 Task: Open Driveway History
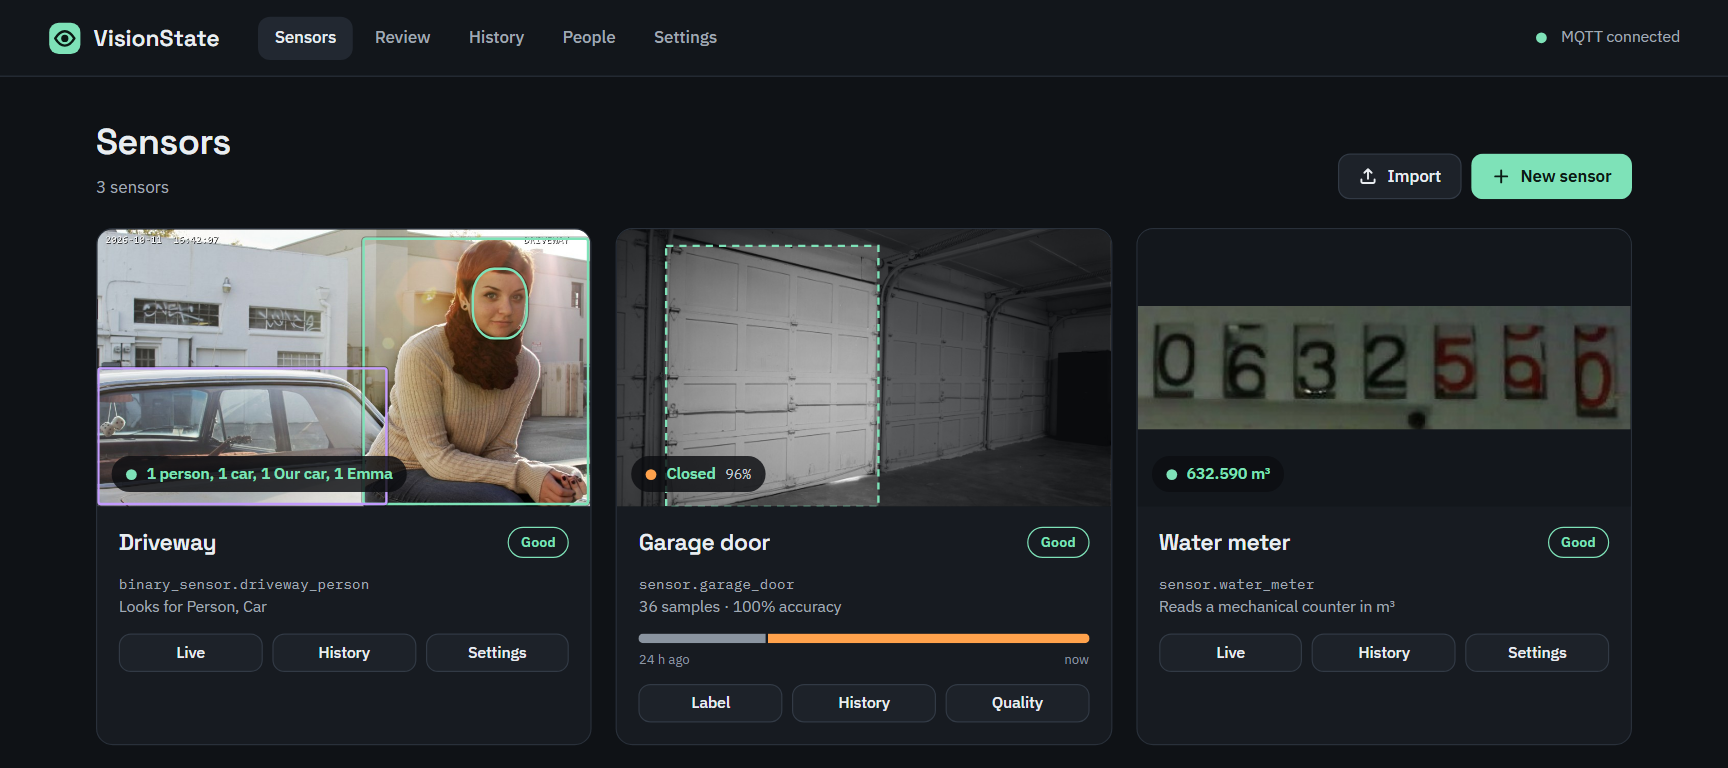344,653
